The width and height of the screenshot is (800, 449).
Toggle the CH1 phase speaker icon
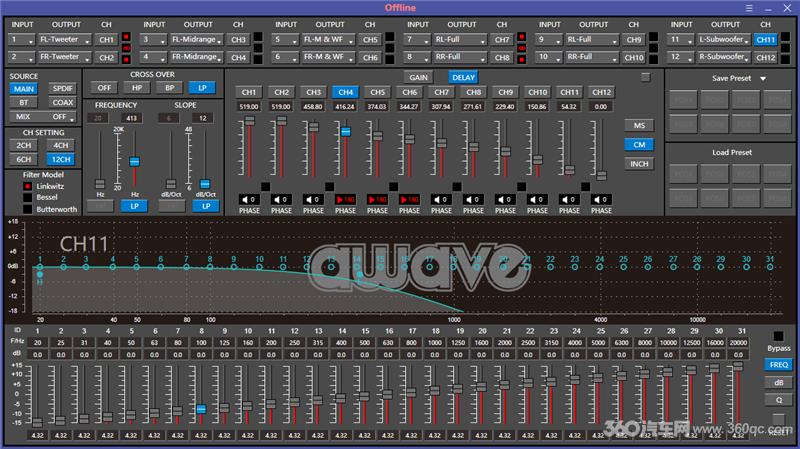point(249,199)
